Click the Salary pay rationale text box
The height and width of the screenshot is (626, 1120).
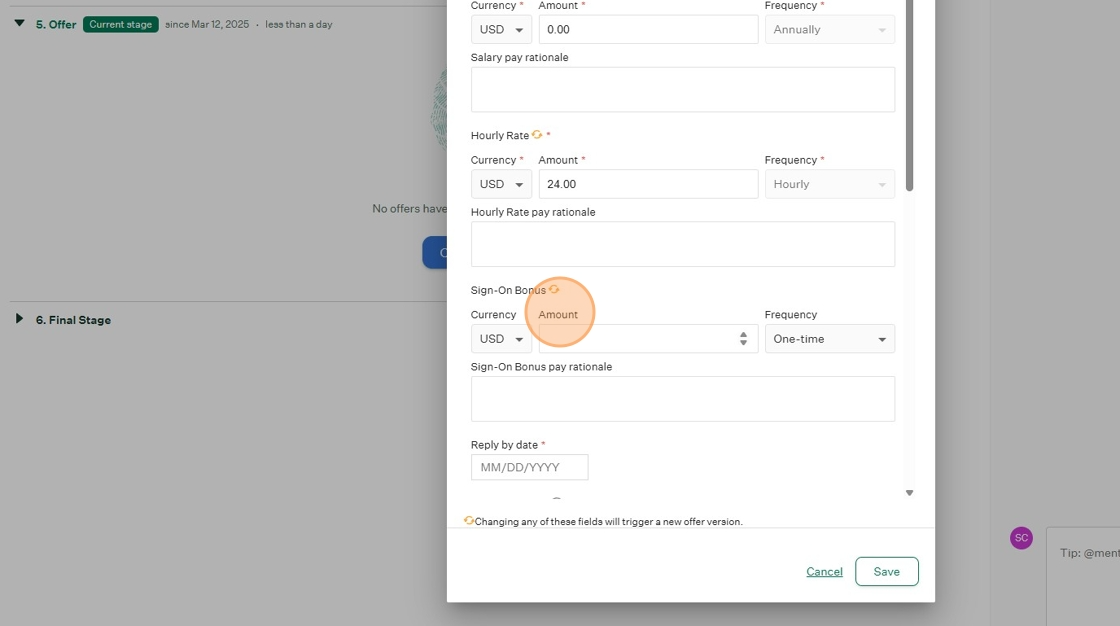coord(682,89)
